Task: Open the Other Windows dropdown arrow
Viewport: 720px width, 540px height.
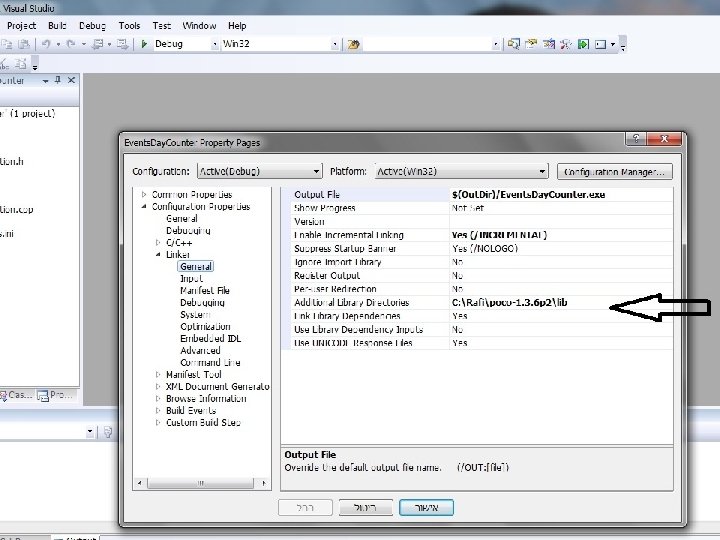Action: pyautogui.click(x=613, y=45)
